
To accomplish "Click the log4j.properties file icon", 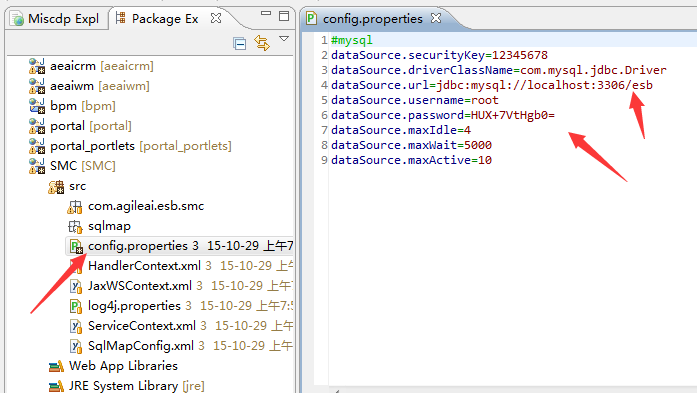I will [76, 306].
